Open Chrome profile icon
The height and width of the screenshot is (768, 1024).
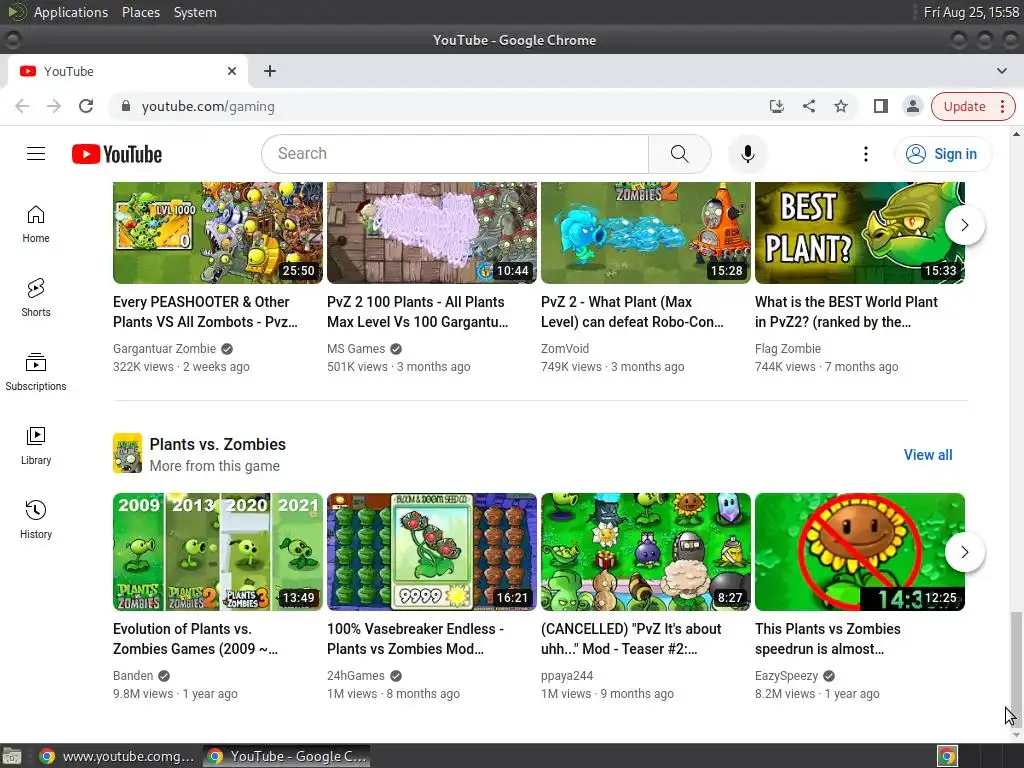[913, 106]
